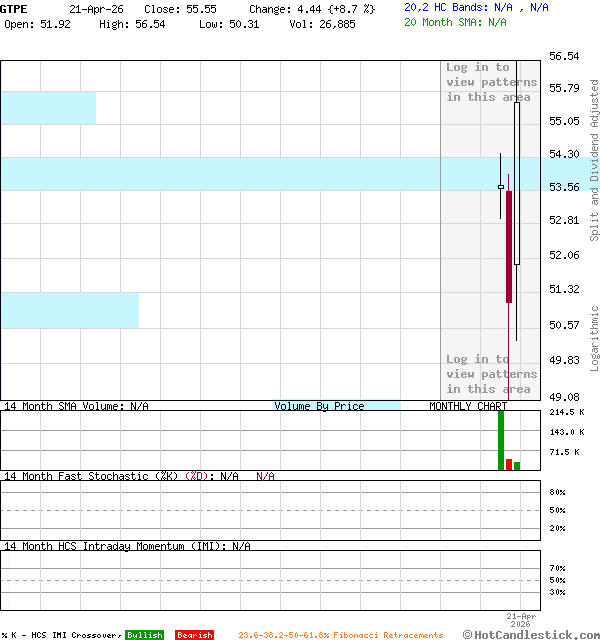
Task: Click the green Bullish legend badge
Action: (144, 635)
